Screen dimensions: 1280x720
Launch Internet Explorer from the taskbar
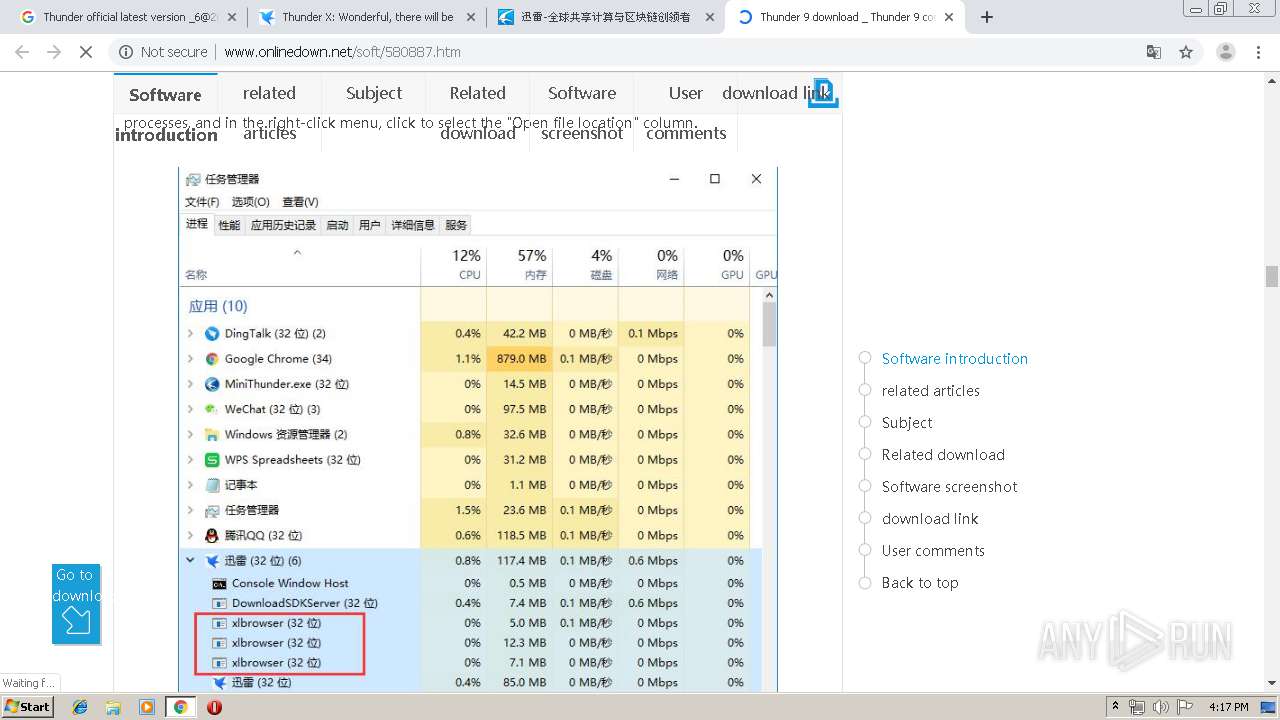click(x=80, y=706)
